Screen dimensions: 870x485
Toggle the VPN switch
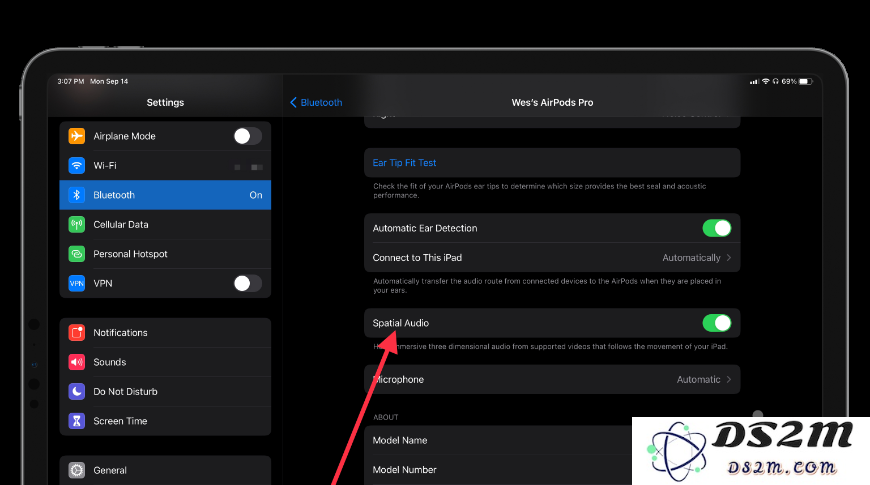tap(247, 283)
